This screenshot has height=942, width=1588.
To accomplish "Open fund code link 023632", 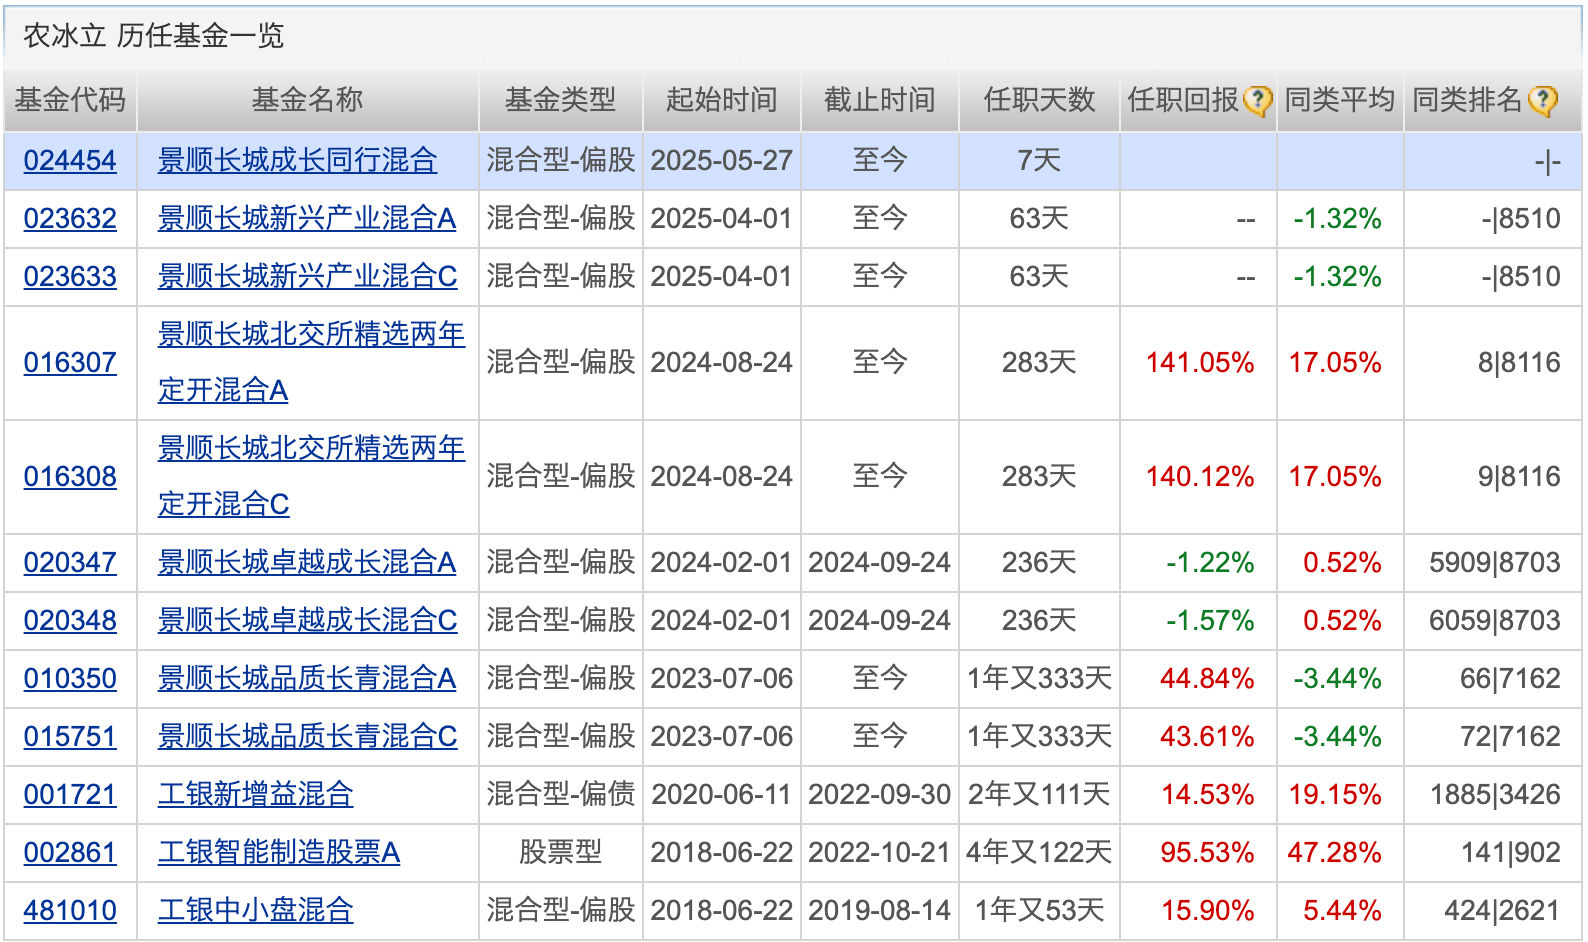I will click(x=70, y=219).
